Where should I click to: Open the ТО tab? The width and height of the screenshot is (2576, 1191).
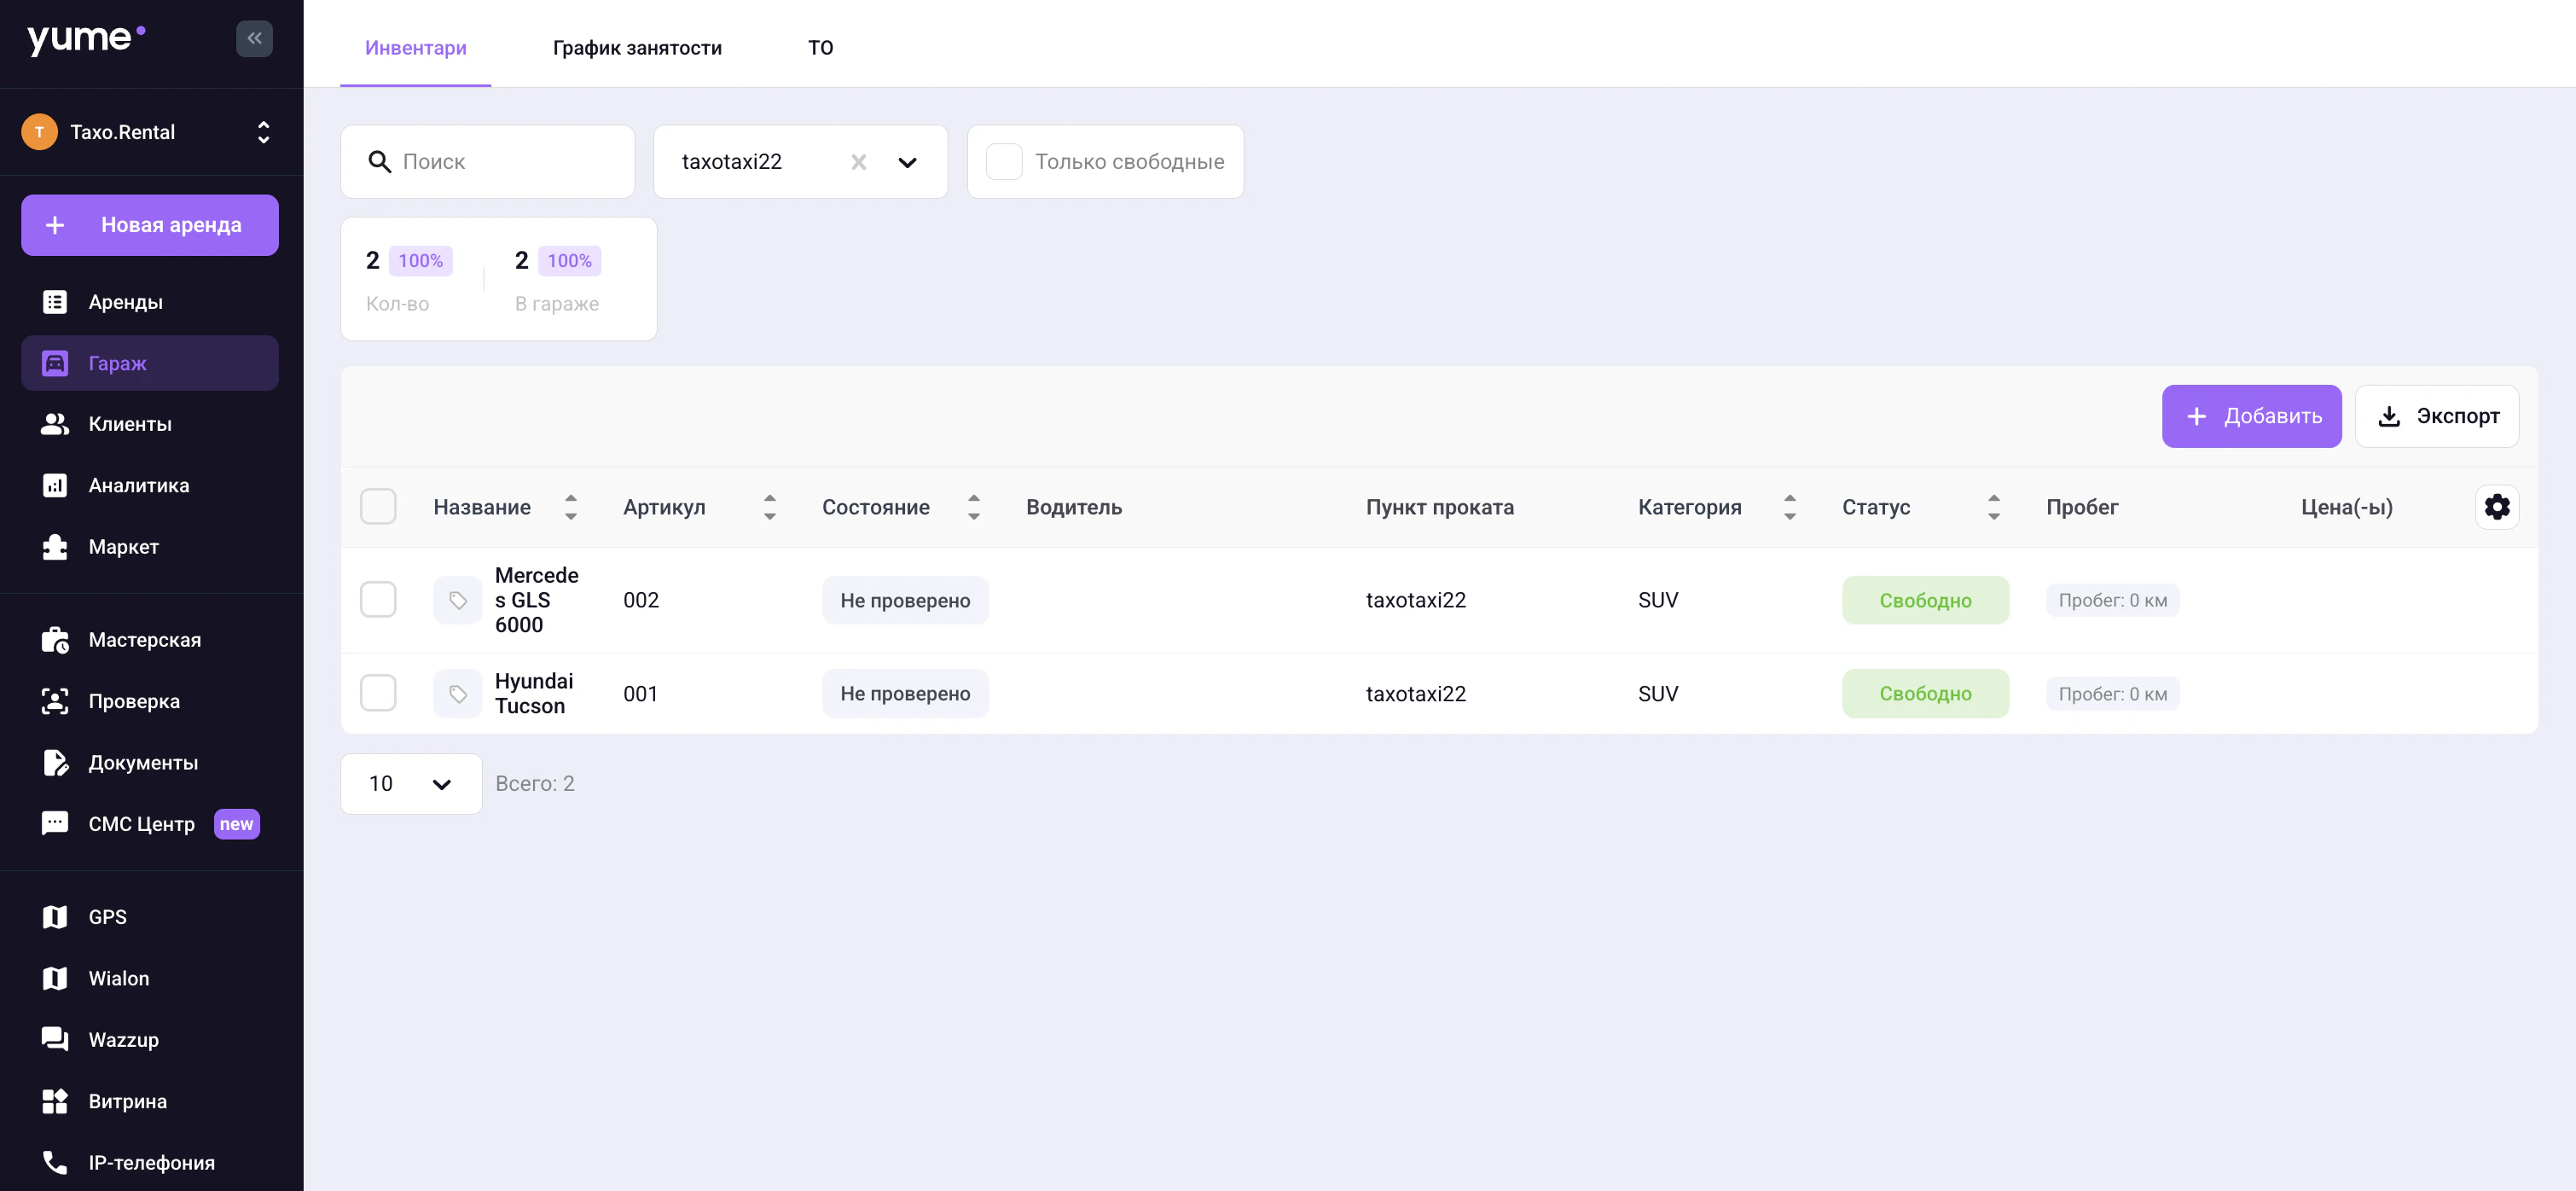coord(820,48)
